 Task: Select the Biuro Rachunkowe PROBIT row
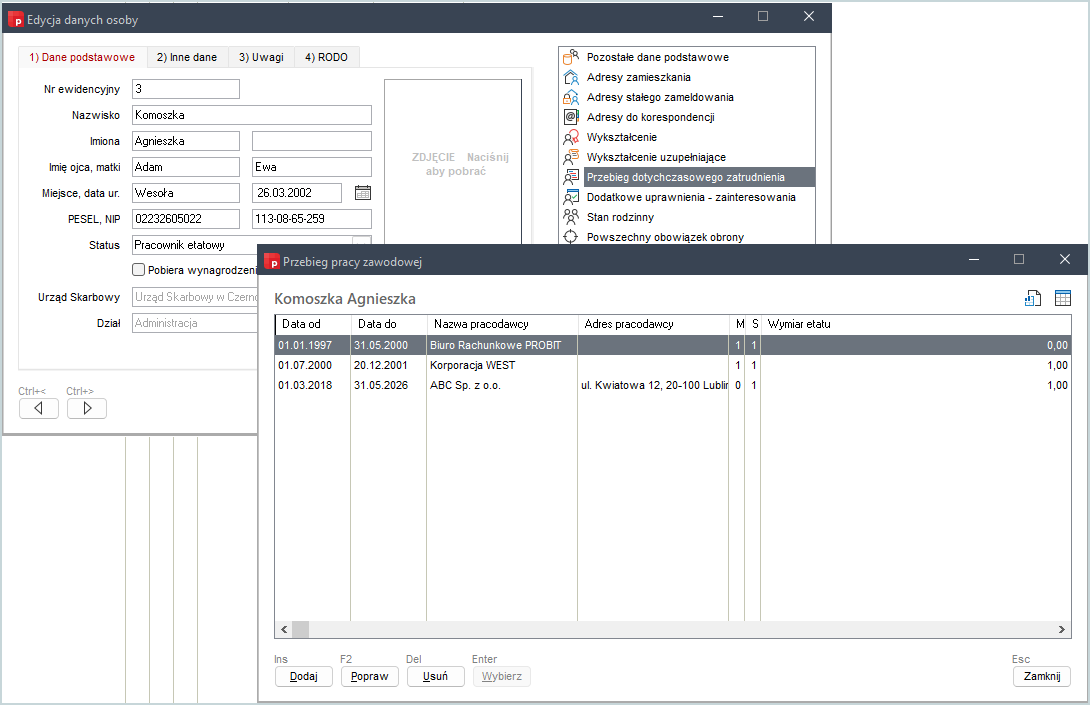click(672, 345)
